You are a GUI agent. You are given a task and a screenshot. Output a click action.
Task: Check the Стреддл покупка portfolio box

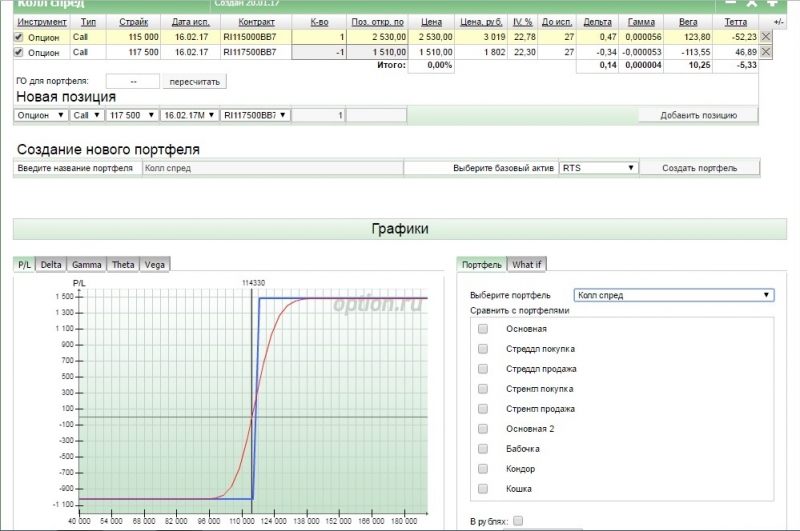tap(483, 349)
